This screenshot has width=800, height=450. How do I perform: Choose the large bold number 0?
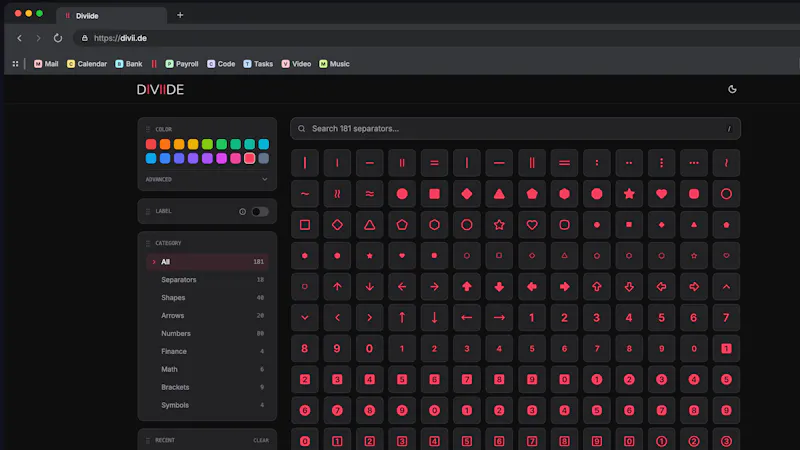pos(369,348)
